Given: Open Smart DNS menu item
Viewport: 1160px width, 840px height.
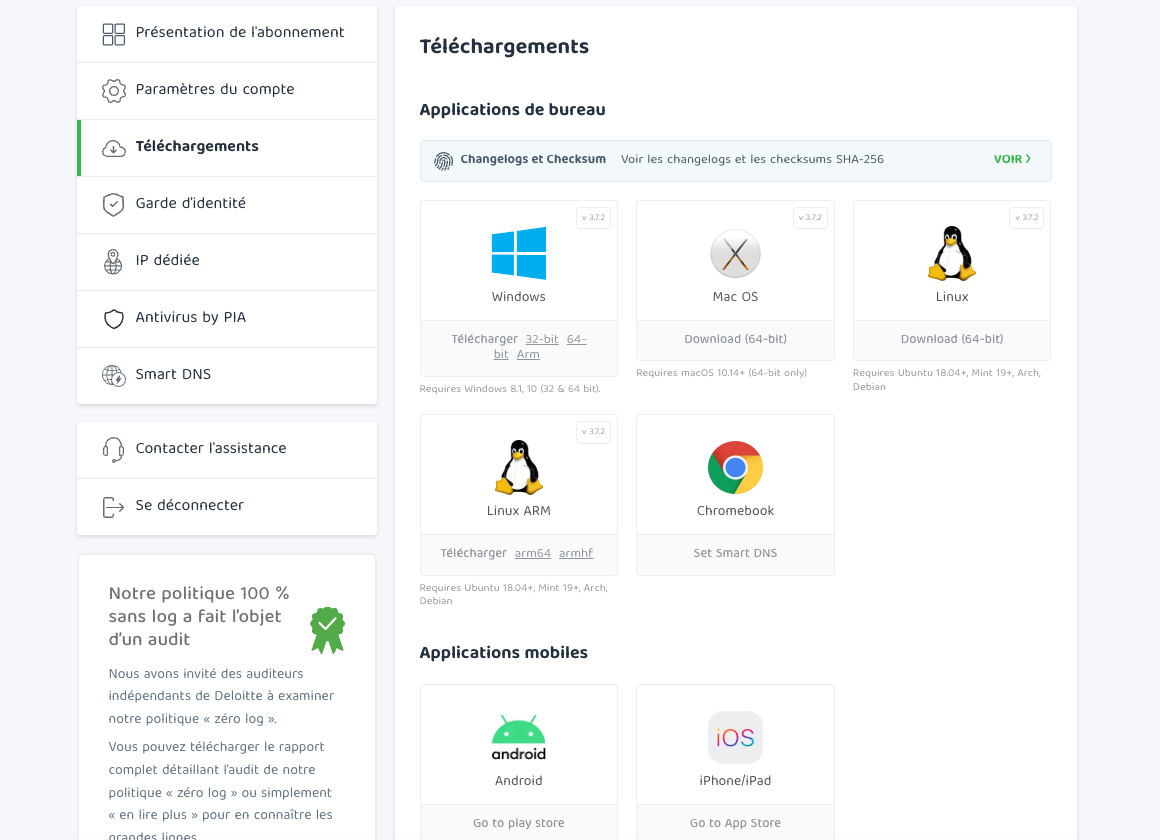Looking at the screenshot, I should click(227, 376).
